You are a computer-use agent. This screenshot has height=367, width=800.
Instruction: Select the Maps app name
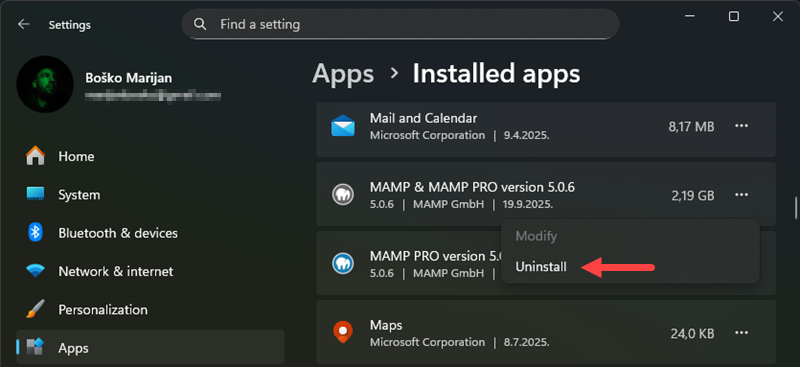(386, 325)
